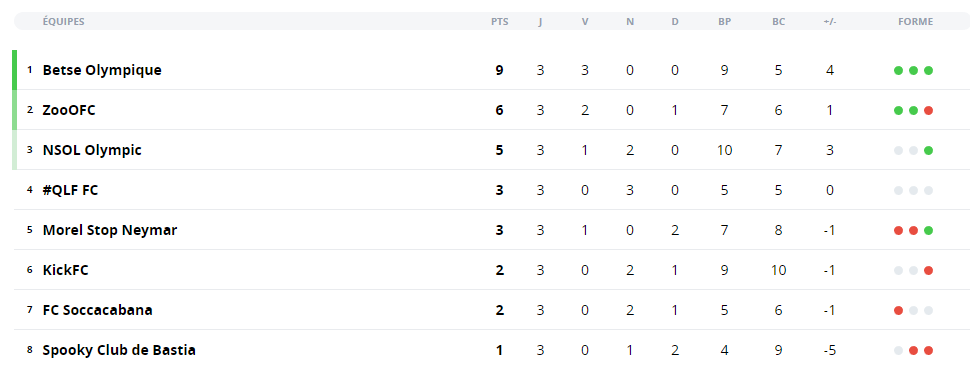Click Spooky Club de Bastia
970x386 pixels.
[x=119, y=350]
